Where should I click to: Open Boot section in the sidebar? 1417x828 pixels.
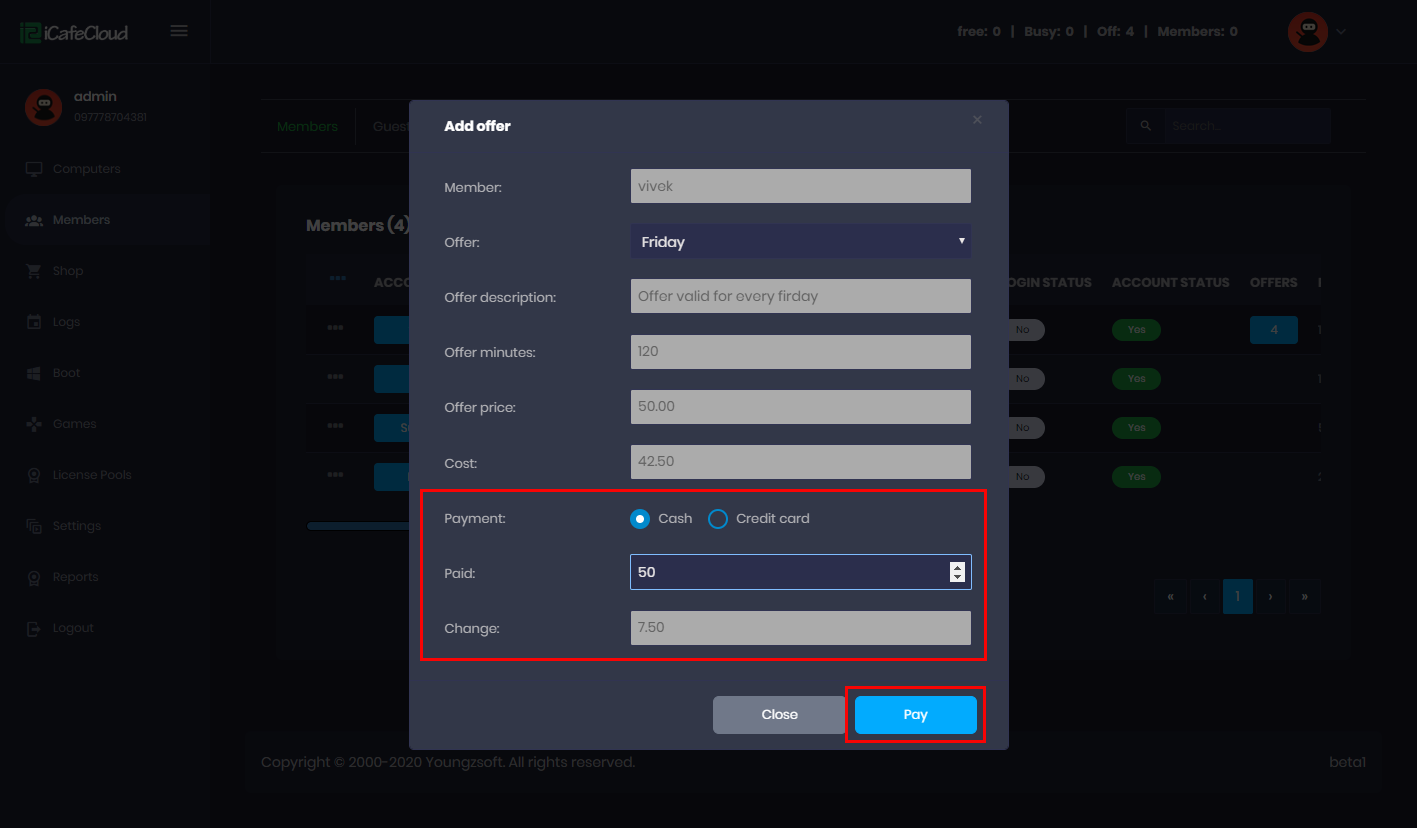click(66, 373)
